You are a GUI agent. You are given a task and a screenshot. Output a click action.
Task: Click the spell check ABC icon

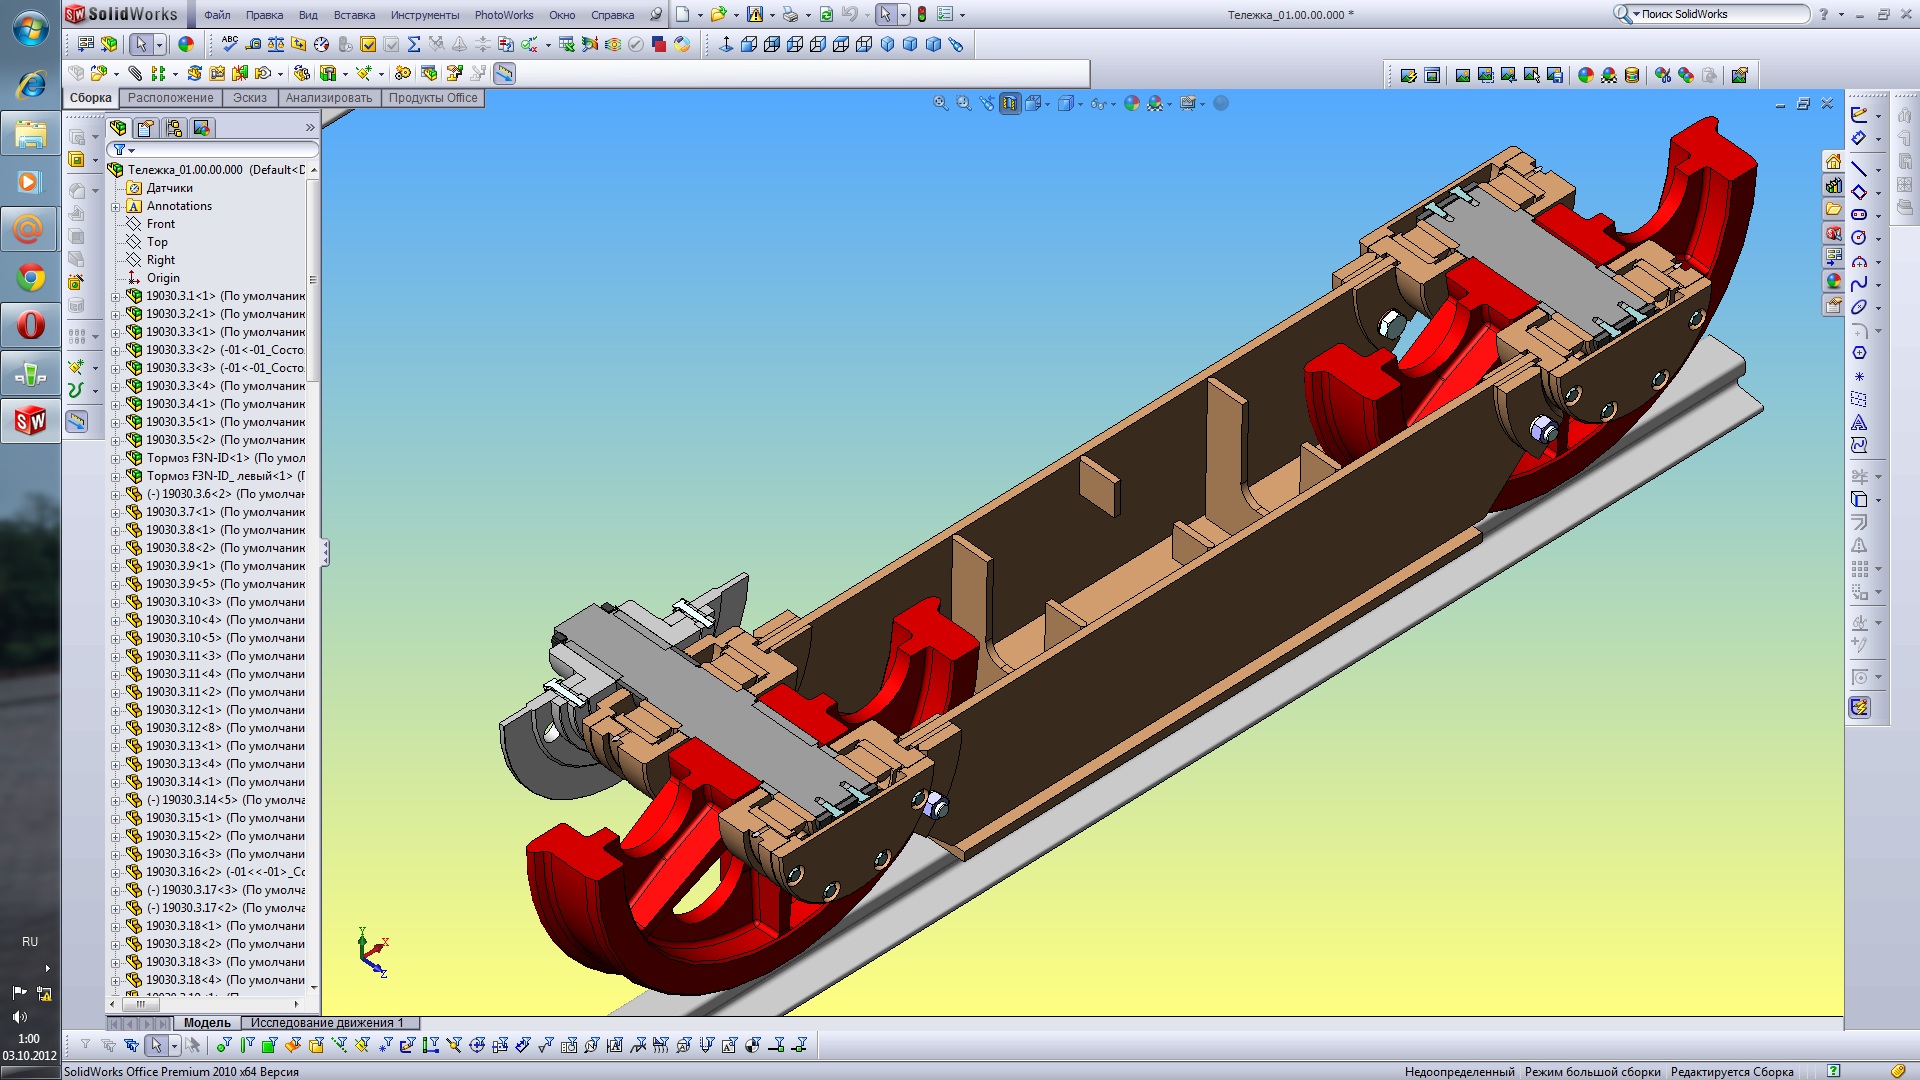click(230, 44)
